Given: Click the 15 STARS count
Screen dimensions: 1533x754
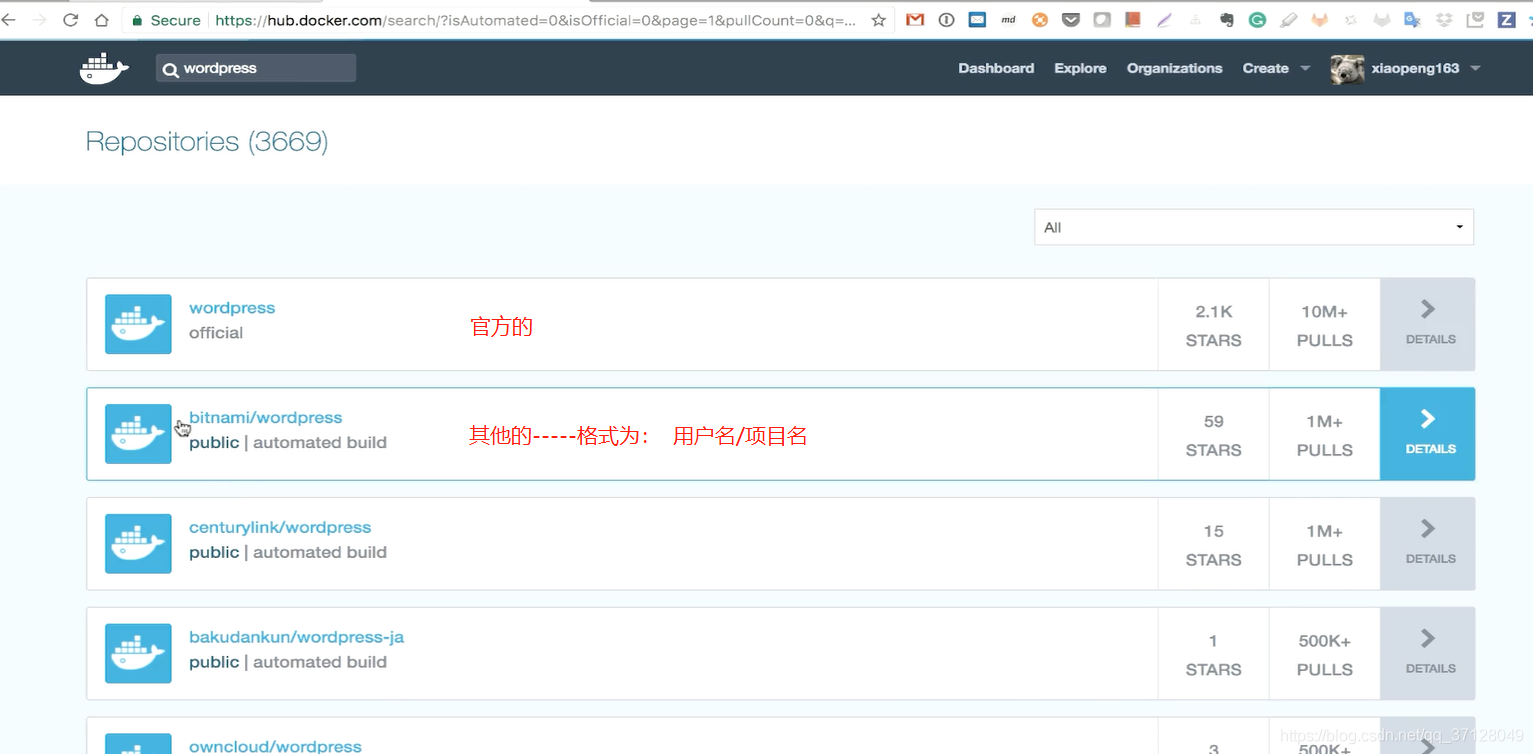Looking at the screenshot, I should (1213, 545).
